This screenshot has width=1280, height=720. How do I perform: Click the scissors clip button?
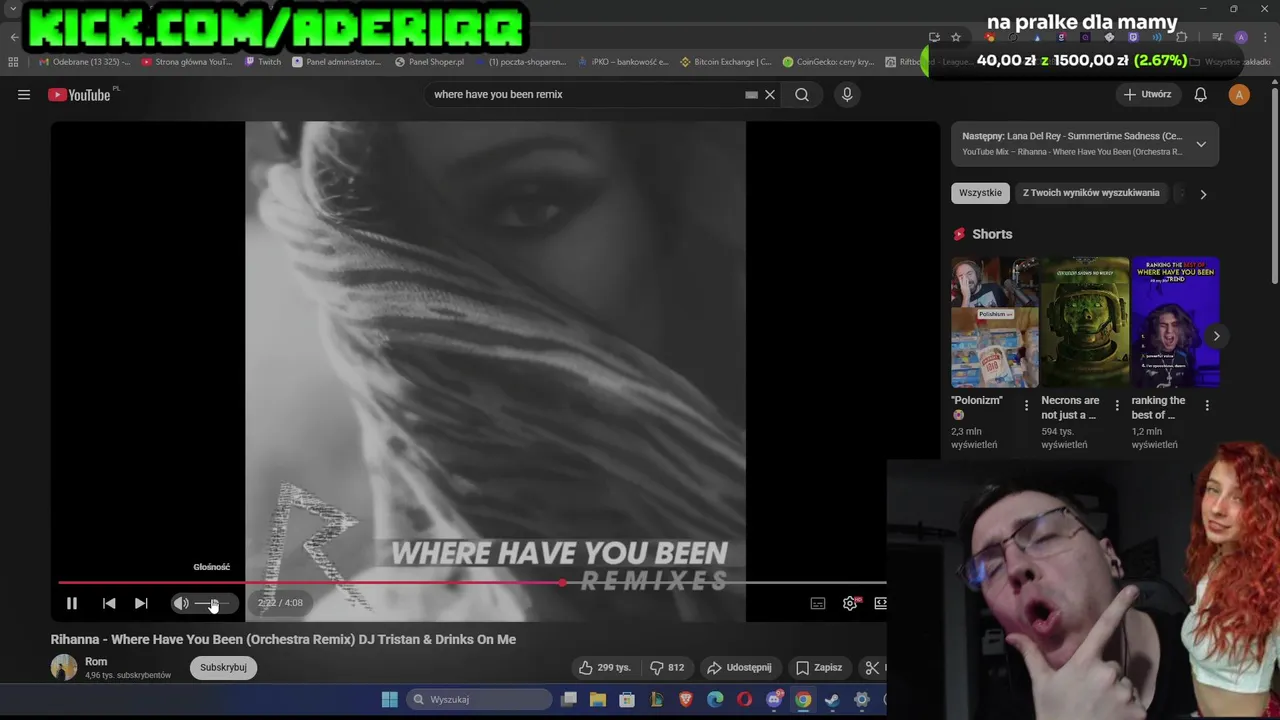872,667
